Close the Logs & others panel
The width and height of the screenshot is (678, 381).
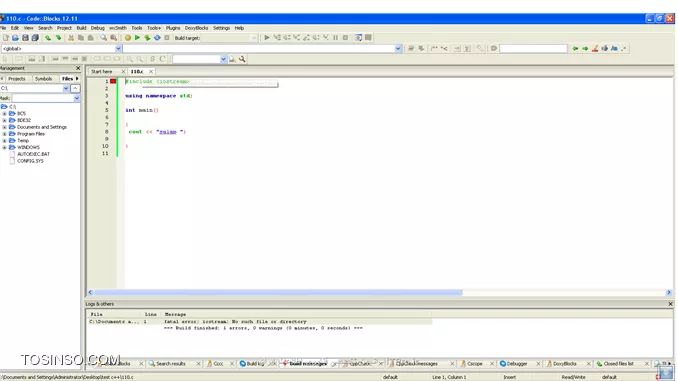(x=670, y=304)
